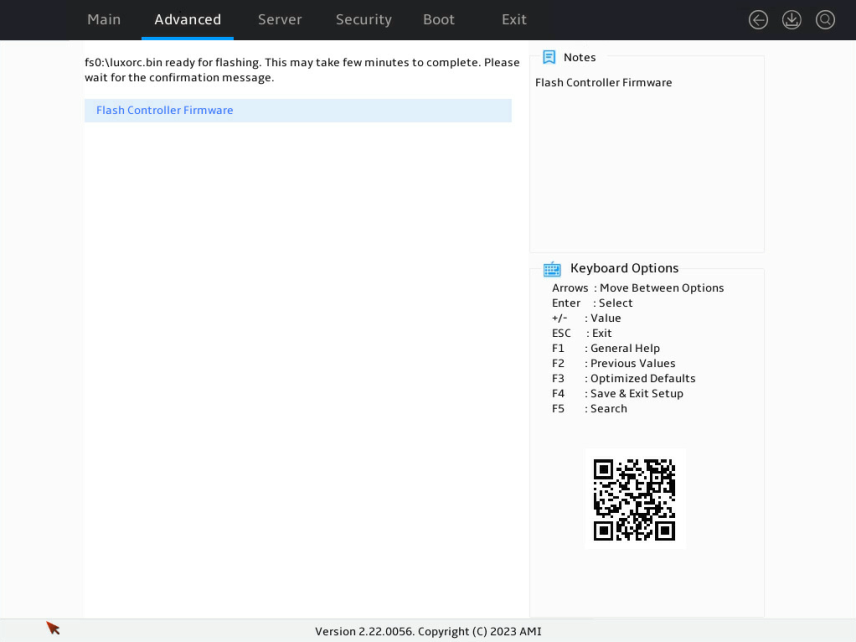Click the Version 2.22.0056 copyright text
The image size is (856, 642).
click(x=428, y=632)
